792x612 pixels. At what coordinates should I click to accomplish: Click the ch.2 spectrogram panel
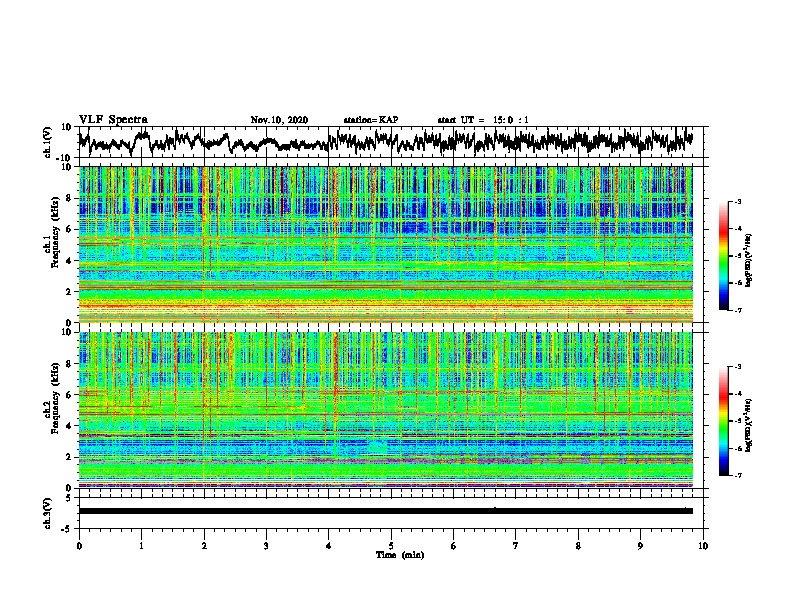[385, 410]
